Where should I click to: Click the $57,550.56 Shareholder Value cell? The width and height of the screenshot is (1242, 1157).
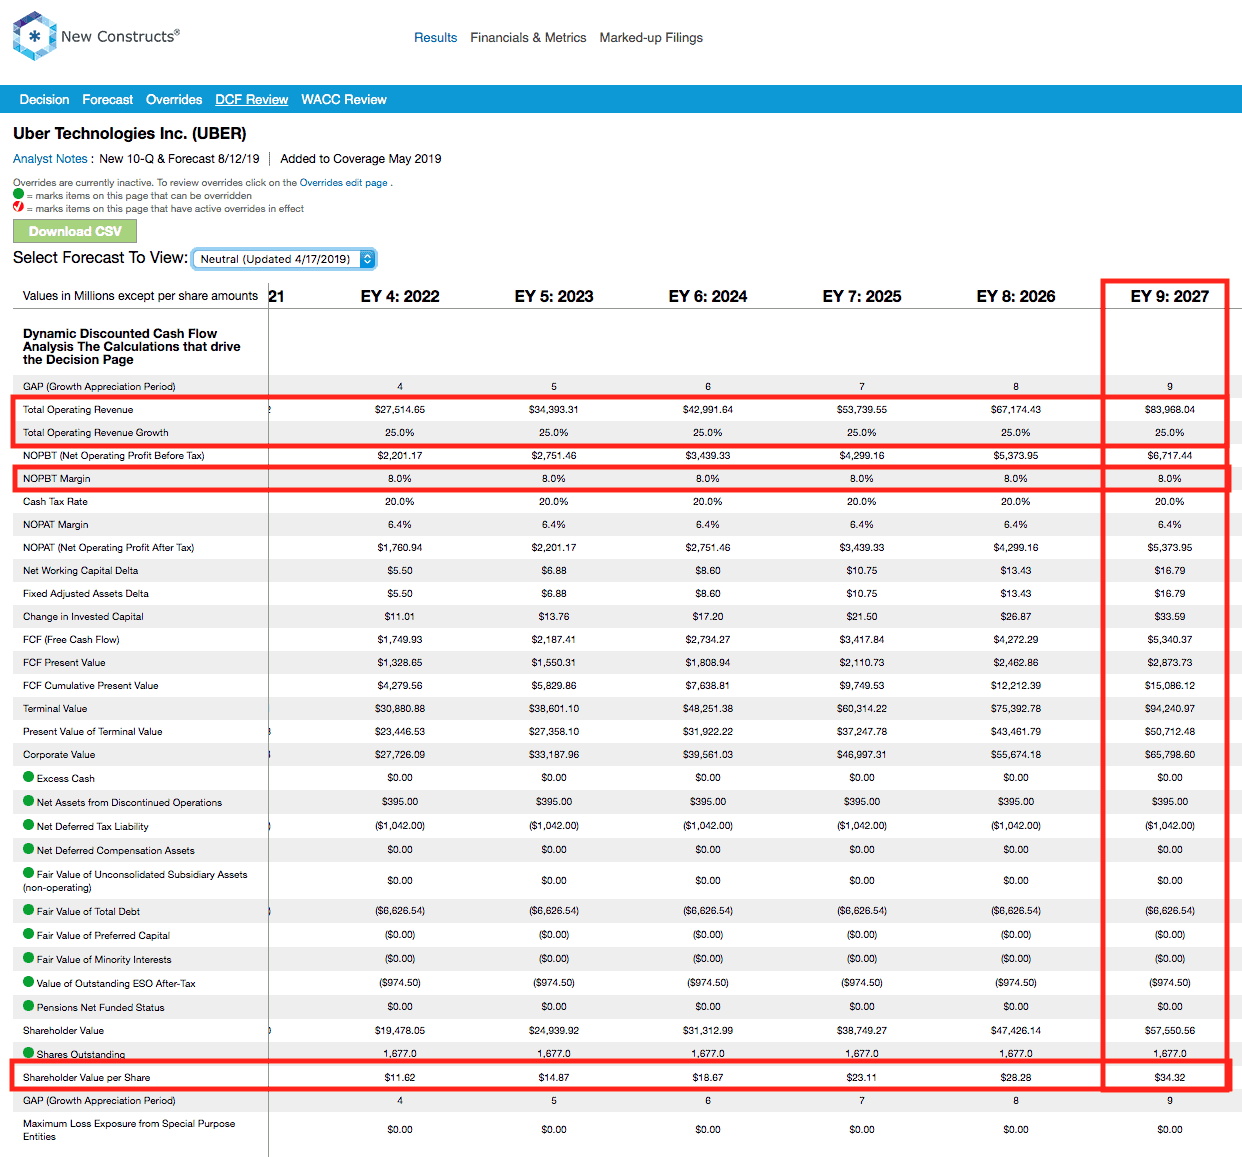1170,1031
